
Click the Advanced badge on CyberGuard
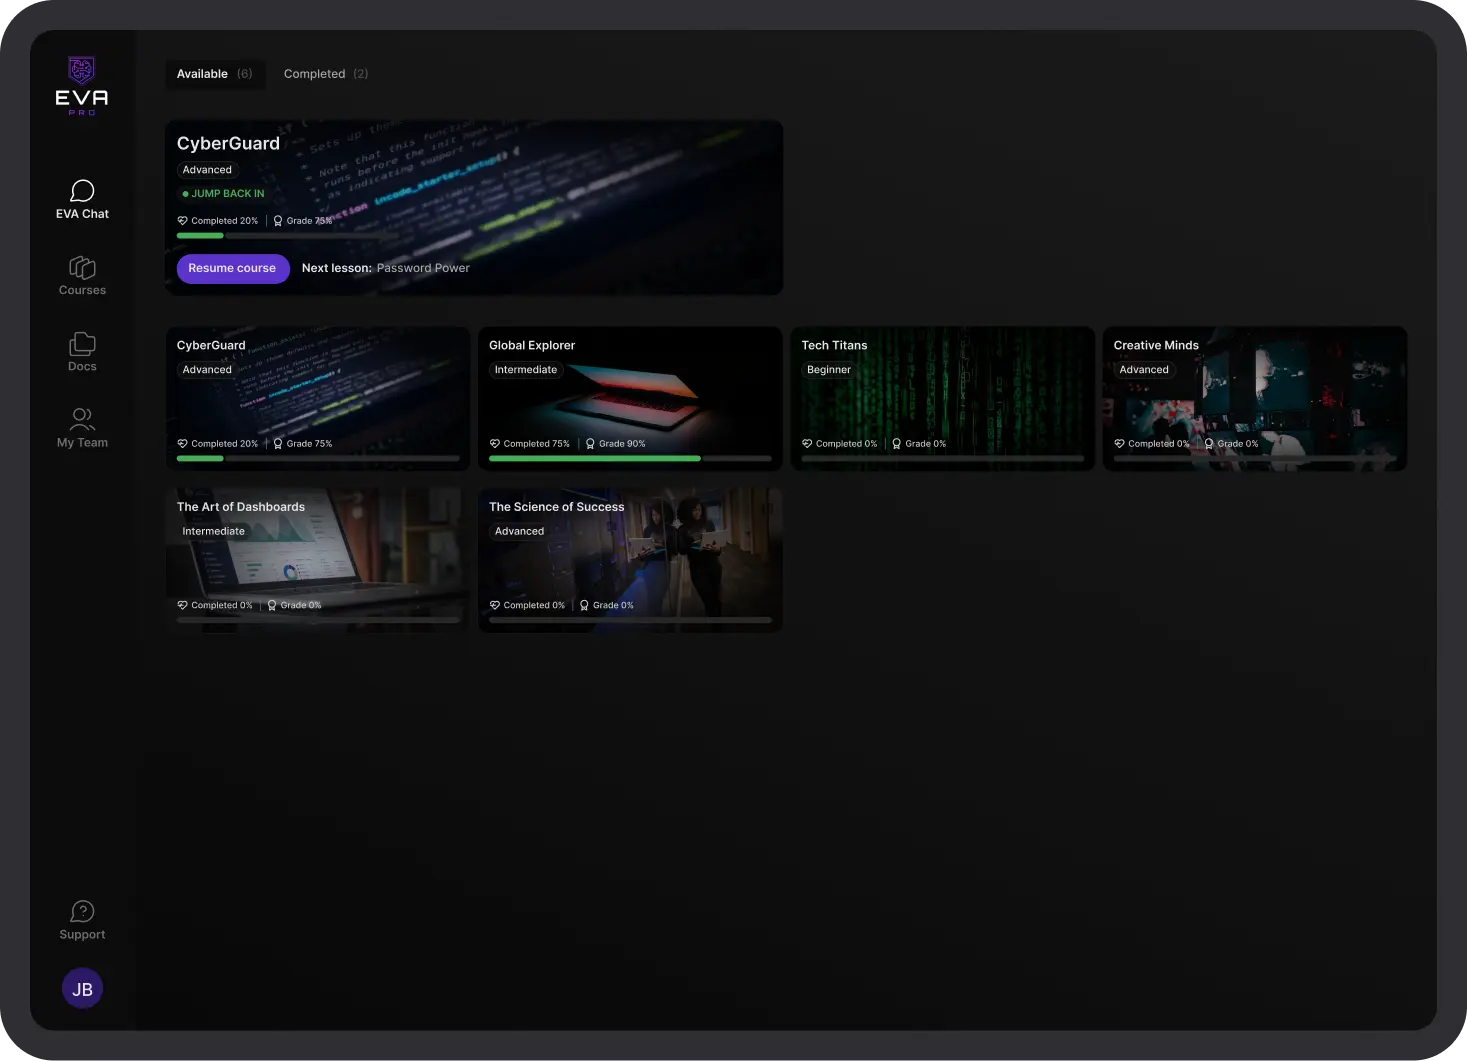coord(207,170)
